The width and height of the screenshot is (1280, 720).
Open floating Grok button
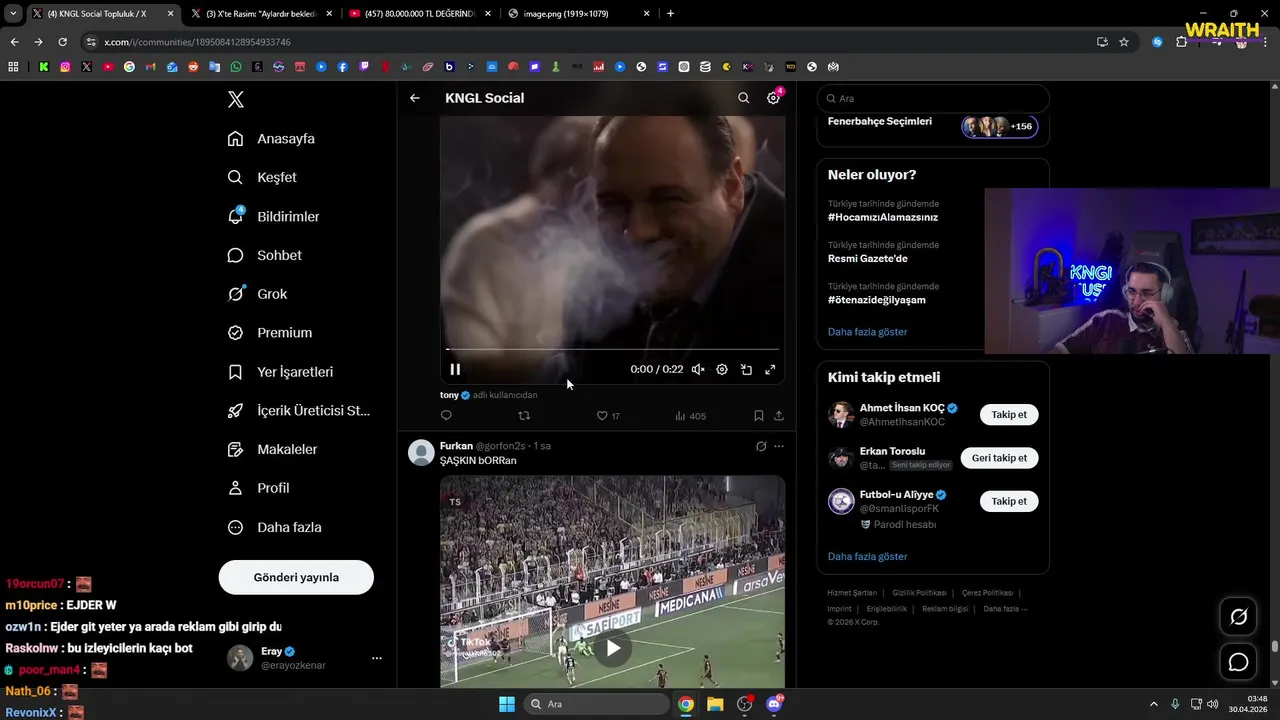[1239, 617]
